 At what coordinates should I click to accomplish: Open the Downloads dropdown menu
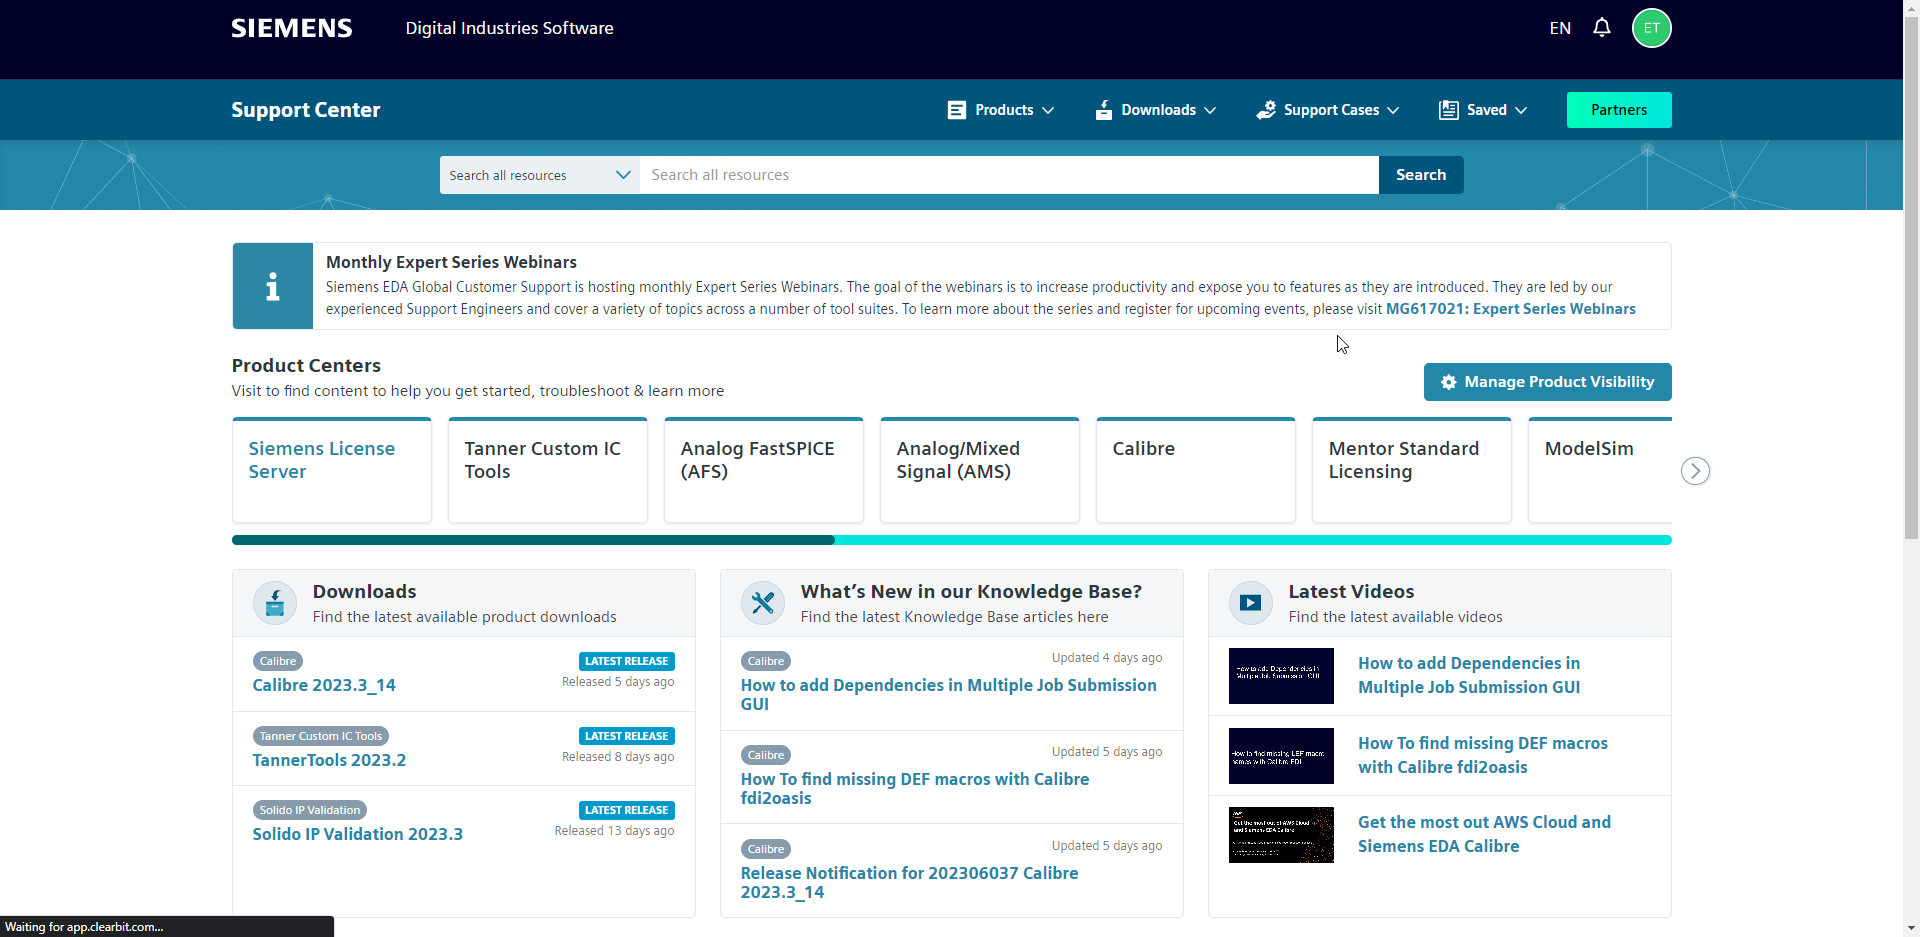(x=1156, y=110)
